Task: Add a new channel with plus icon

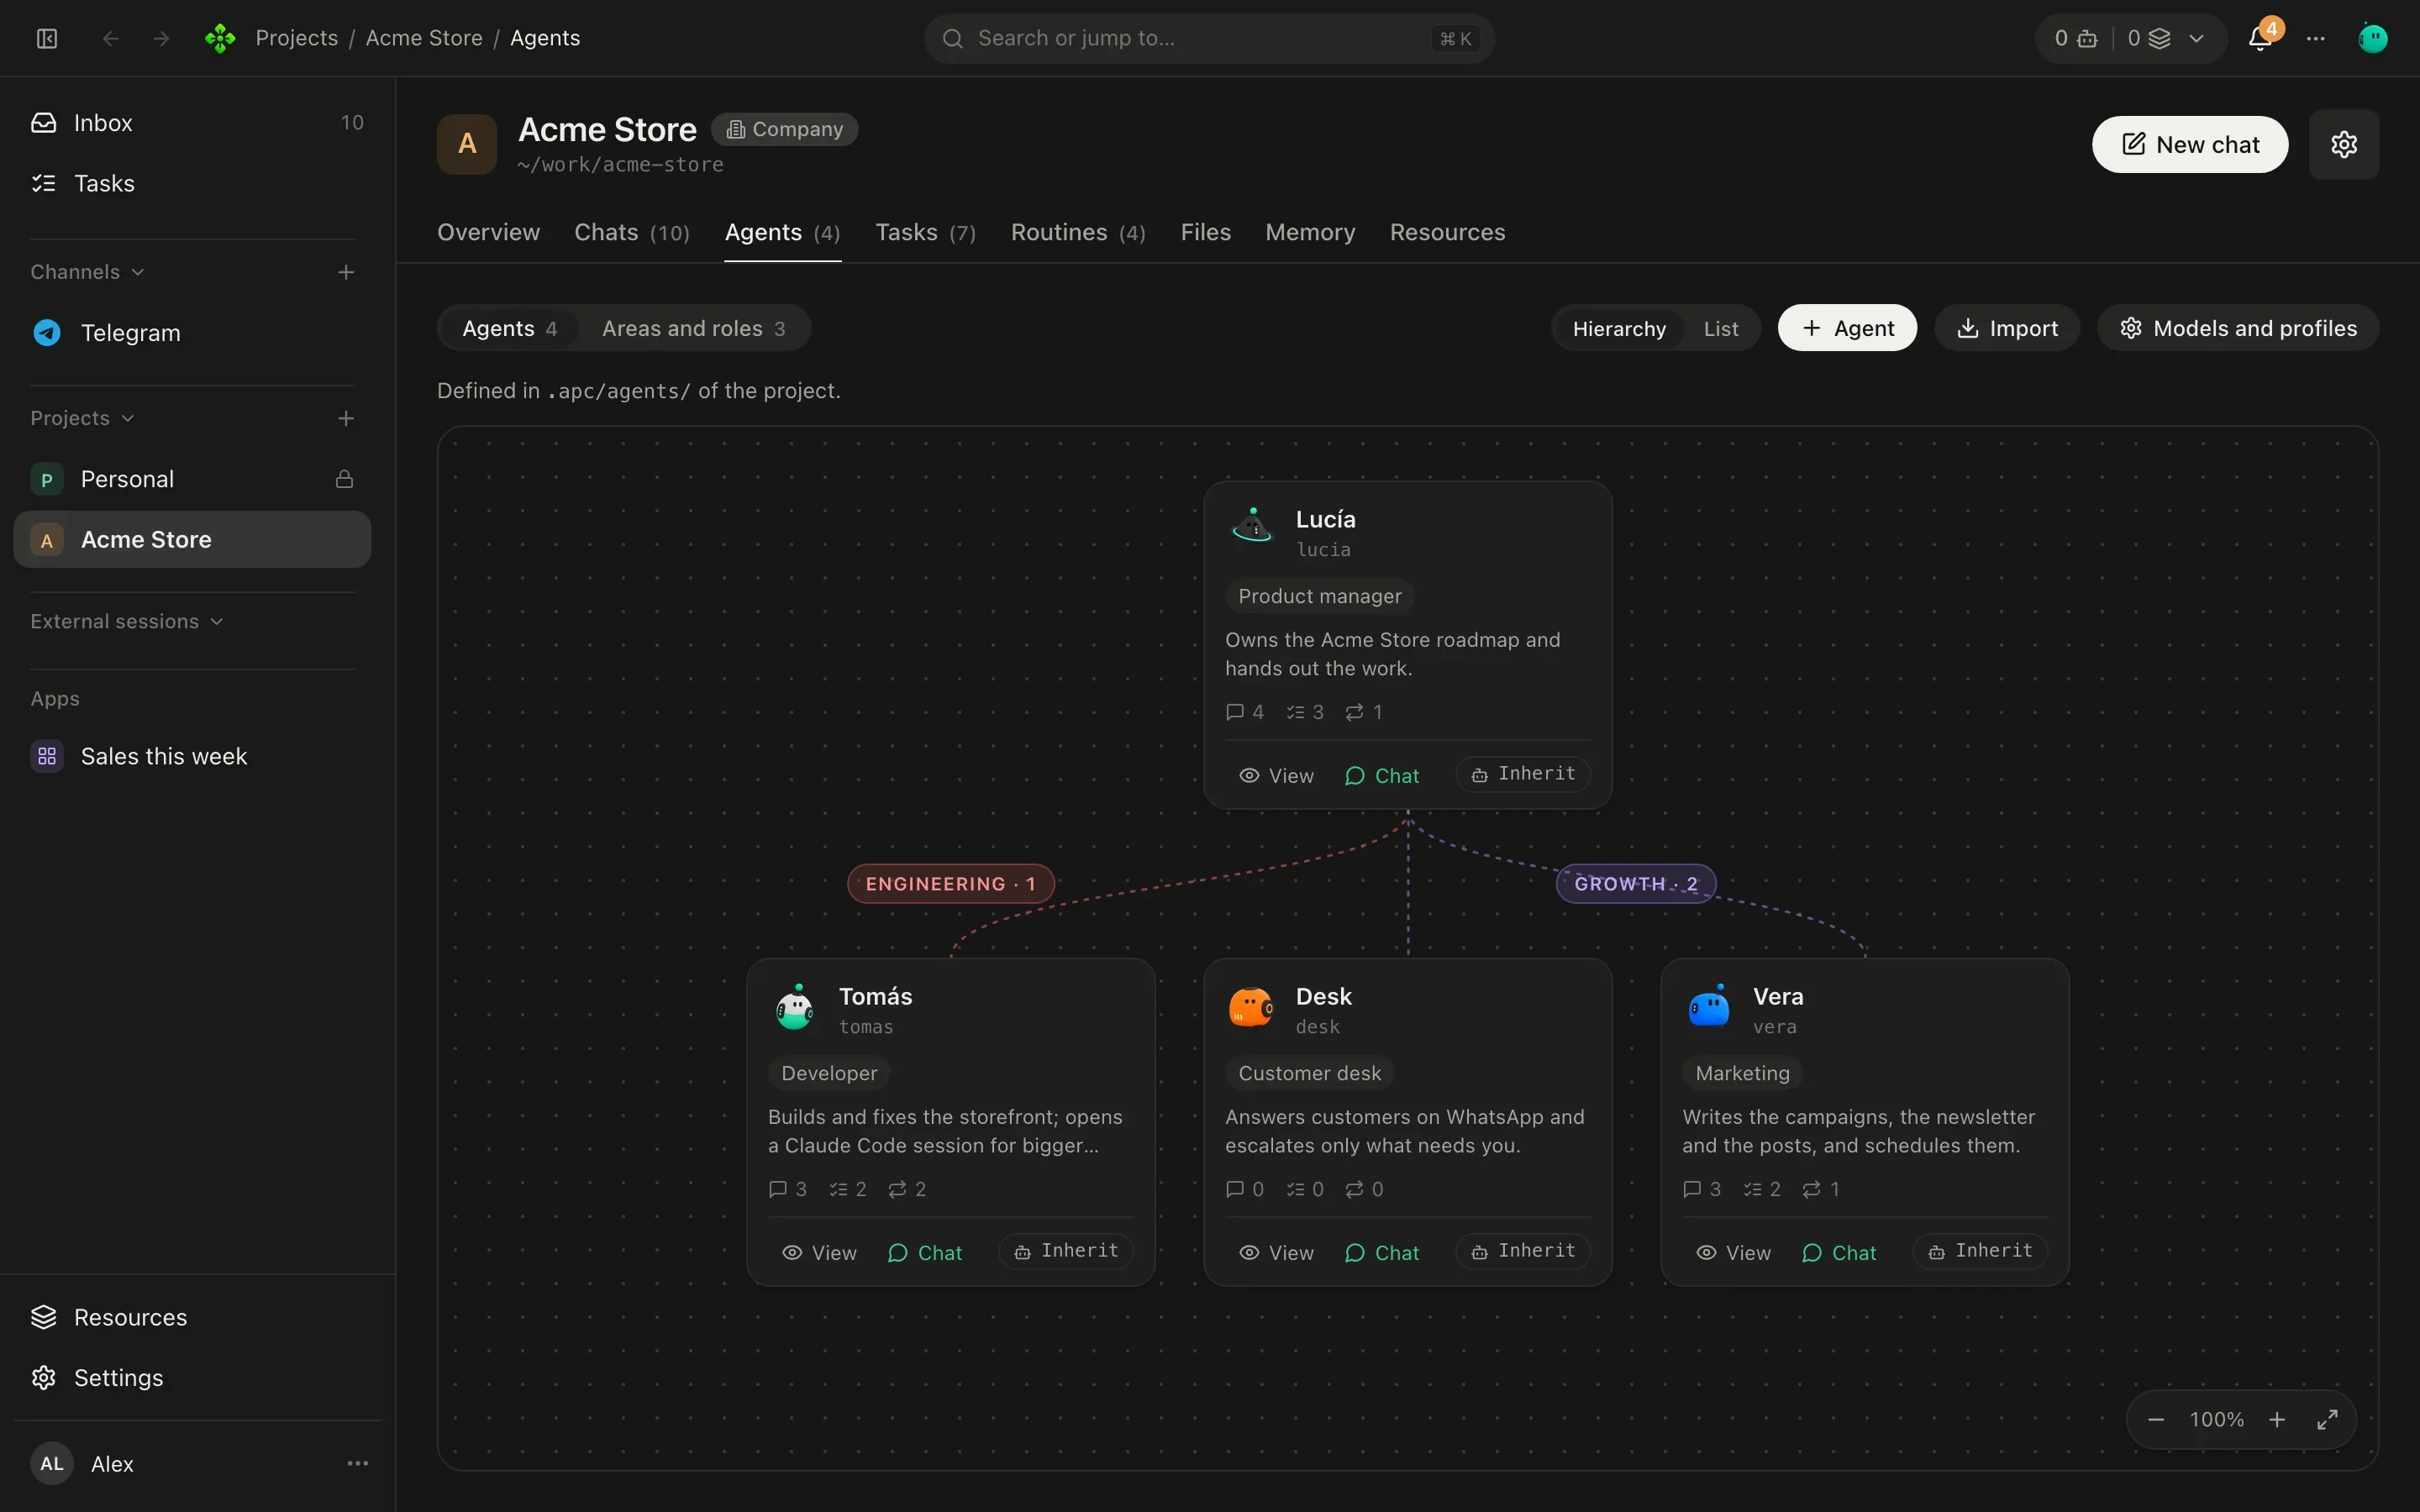Action: tap(346, 272)
